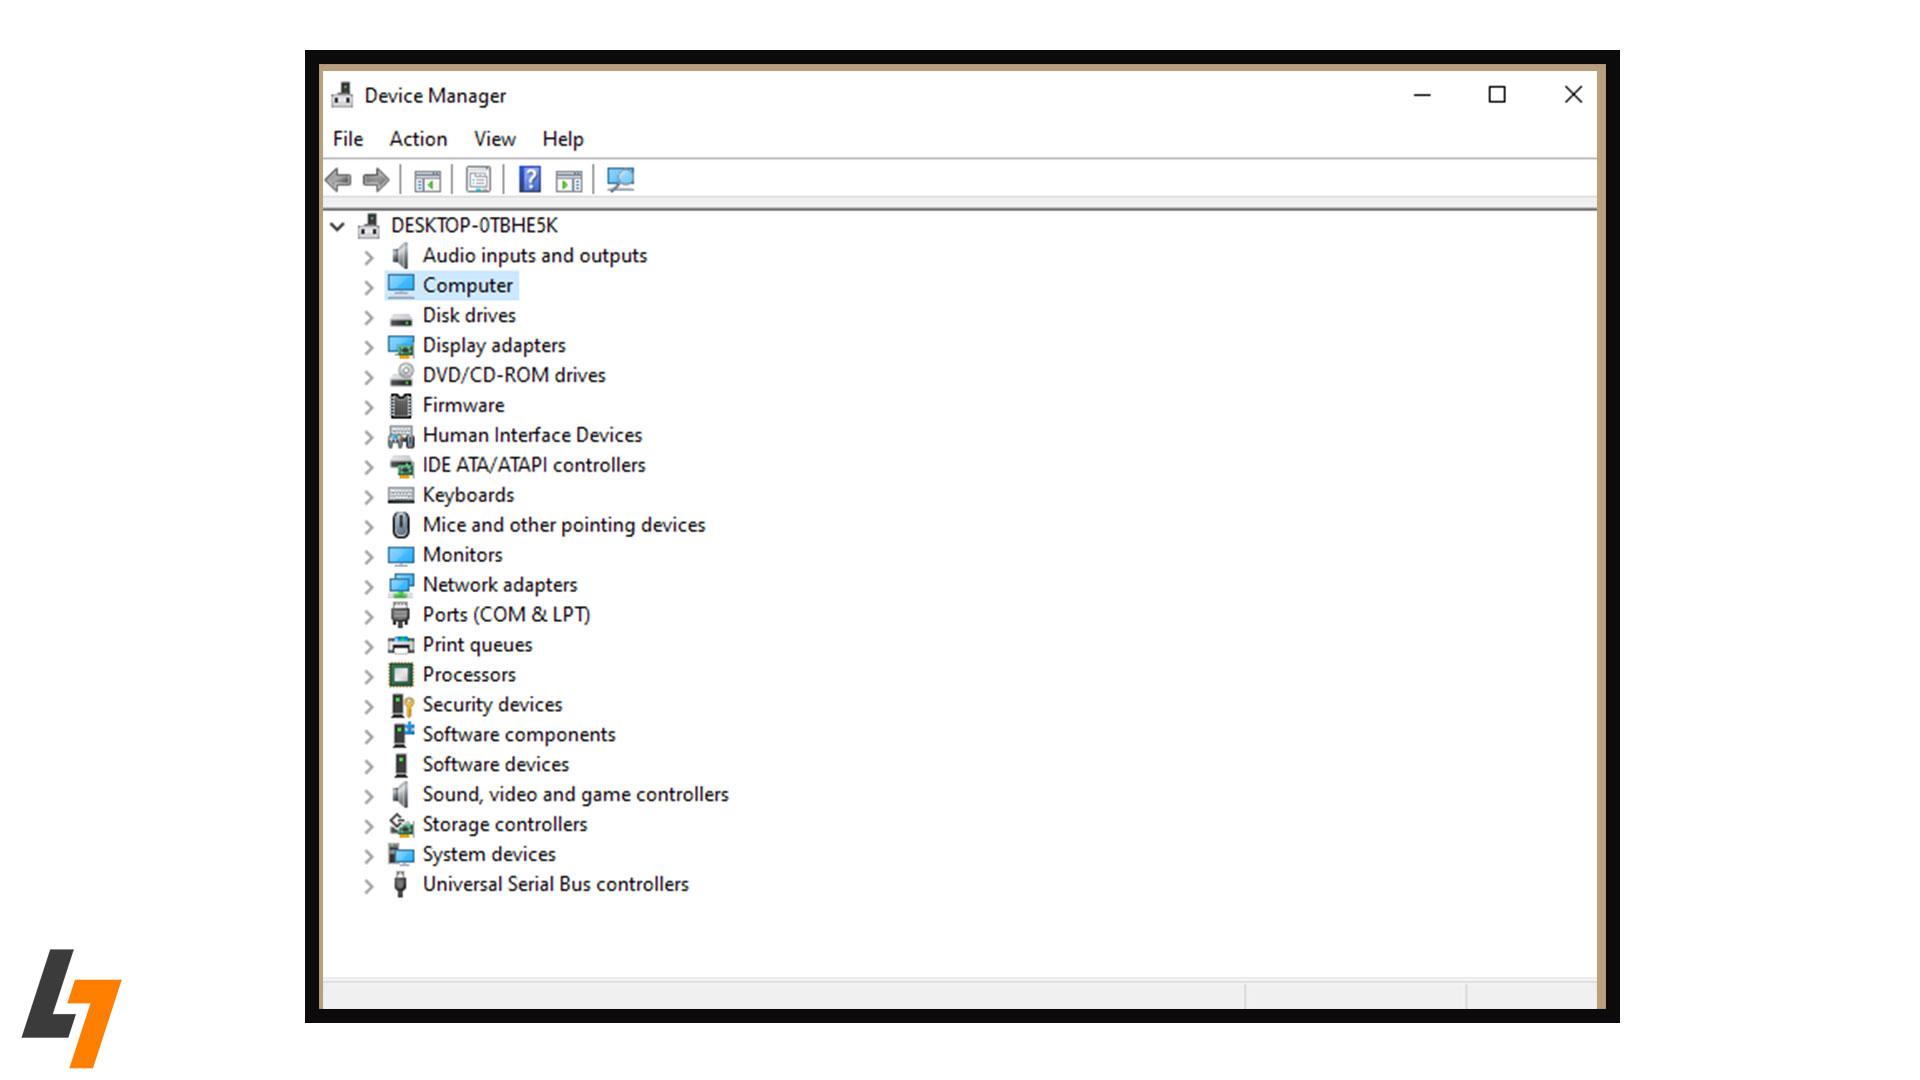Click the back navigation arrow icon

tap(338, 180)
